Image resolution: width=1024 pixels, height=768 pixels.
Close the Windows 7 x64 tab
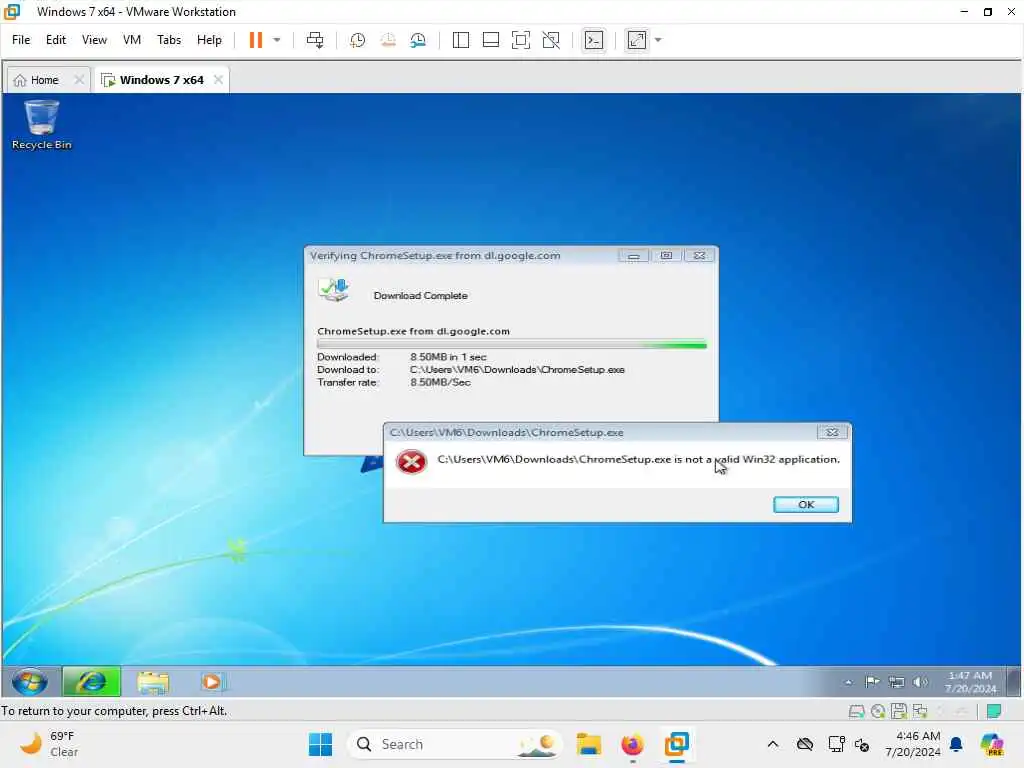pyautogui.click(x=218, y=80)
